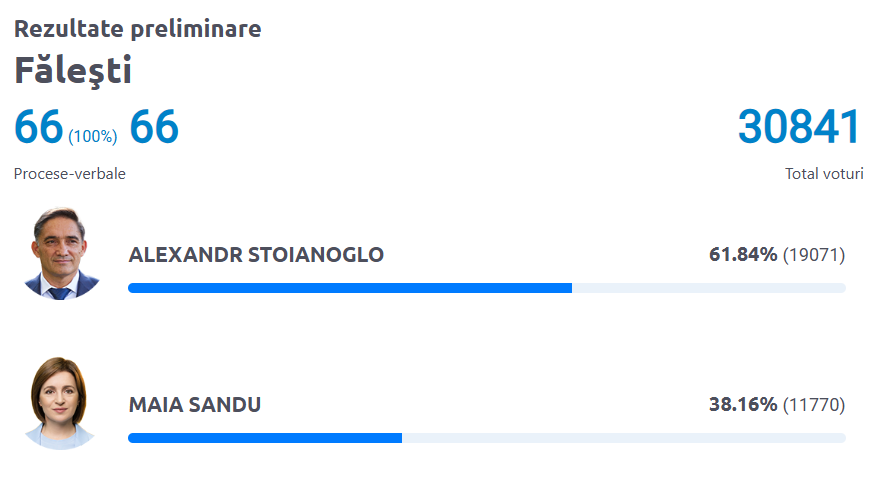Click the Procese-verbale label
The height and width of the screenshot is (490, 882).
(x=70, y=174)
